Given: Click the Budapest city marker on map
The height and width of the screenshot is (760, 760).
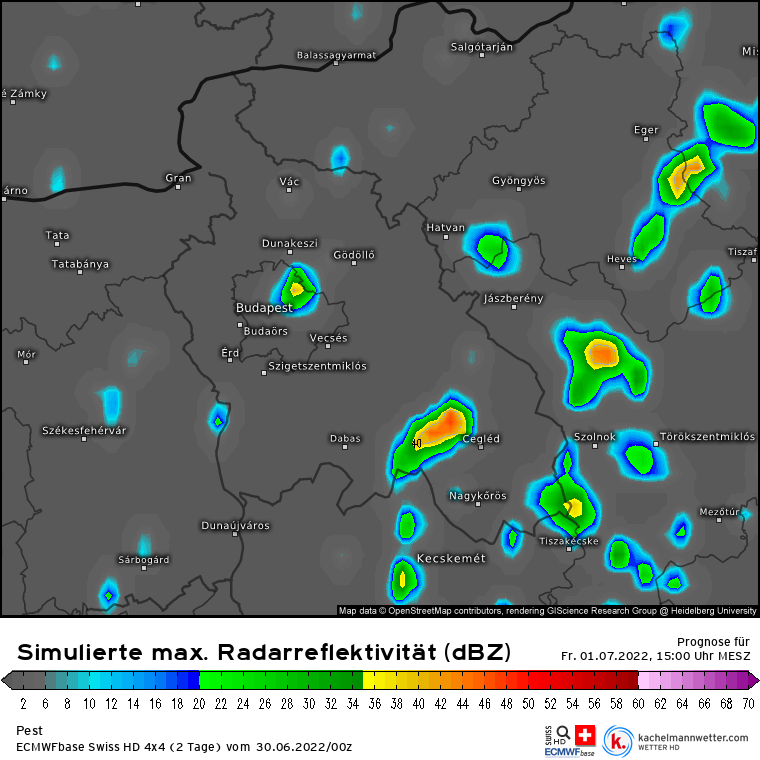Looking at the screenshot, I should (240, 324).
